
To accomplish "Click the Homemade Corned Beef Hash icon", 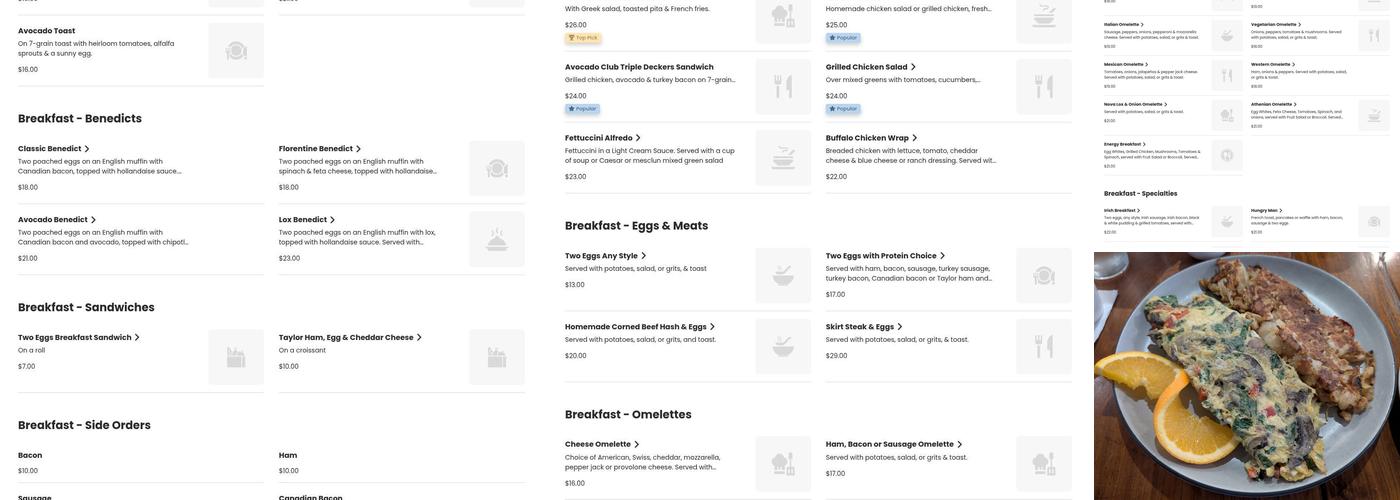I will (783, 347).
